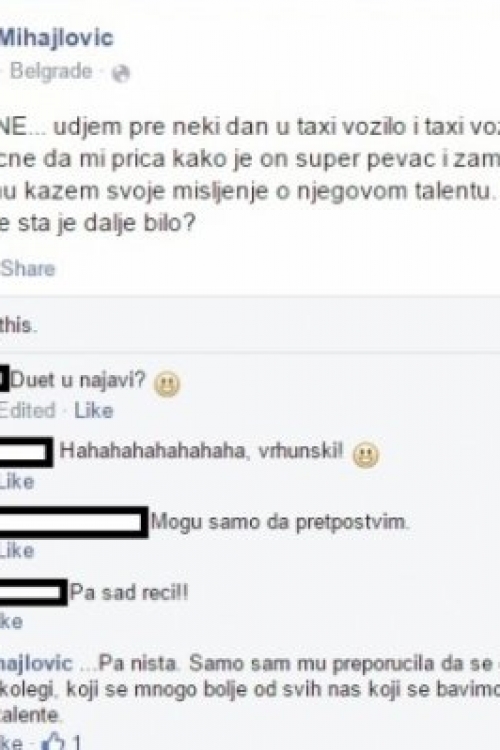Open the redacted name beside "Hahahahahahahaha" comment
The height and width of the screenshot is (750, 500).
pos(26,452)
